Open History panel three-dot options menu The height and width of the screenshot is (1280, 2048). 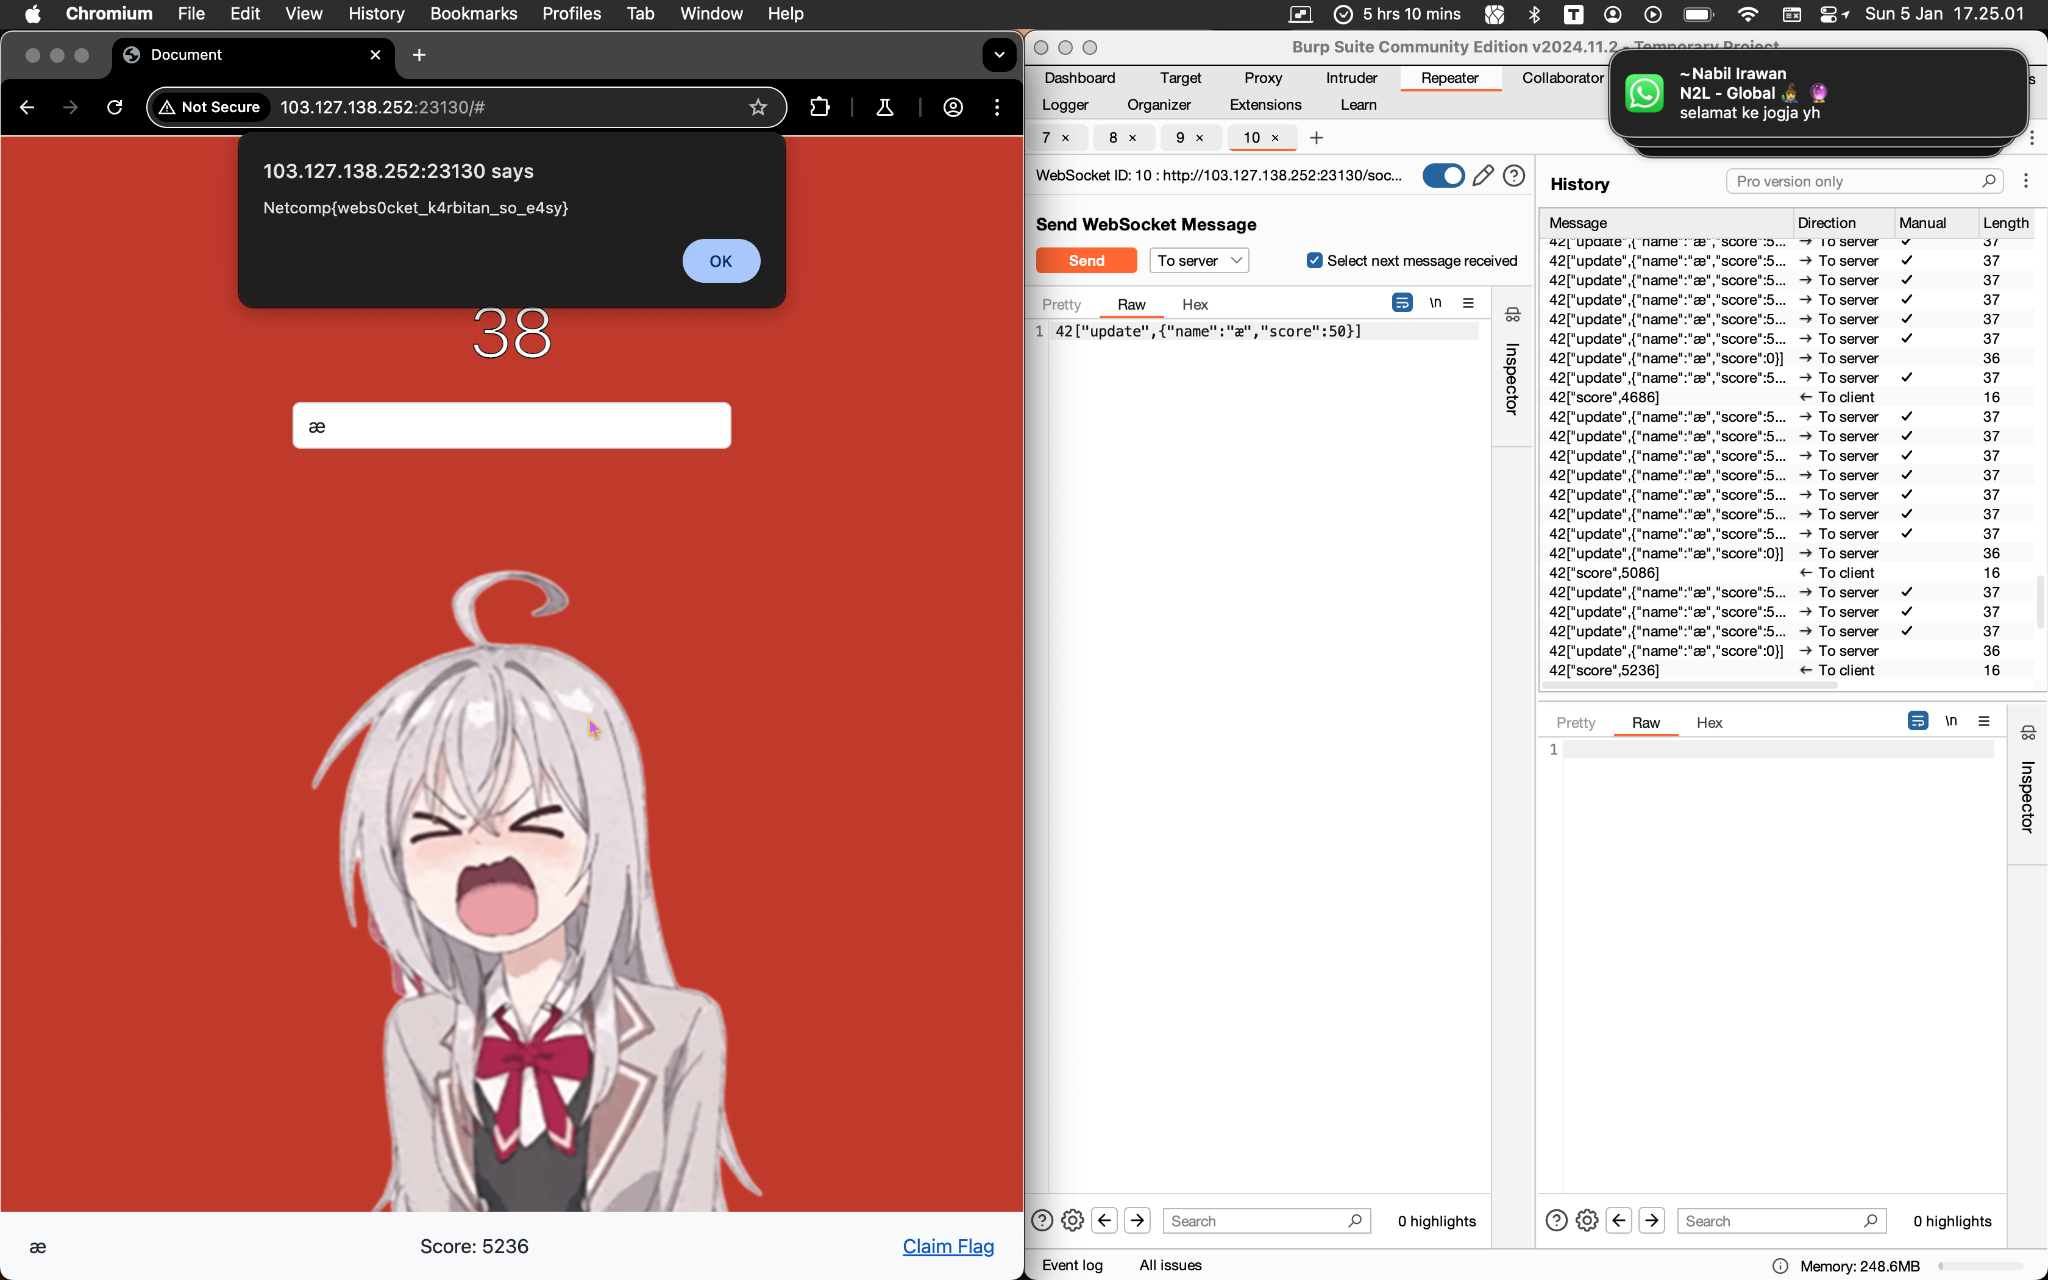pos(2026,181)
